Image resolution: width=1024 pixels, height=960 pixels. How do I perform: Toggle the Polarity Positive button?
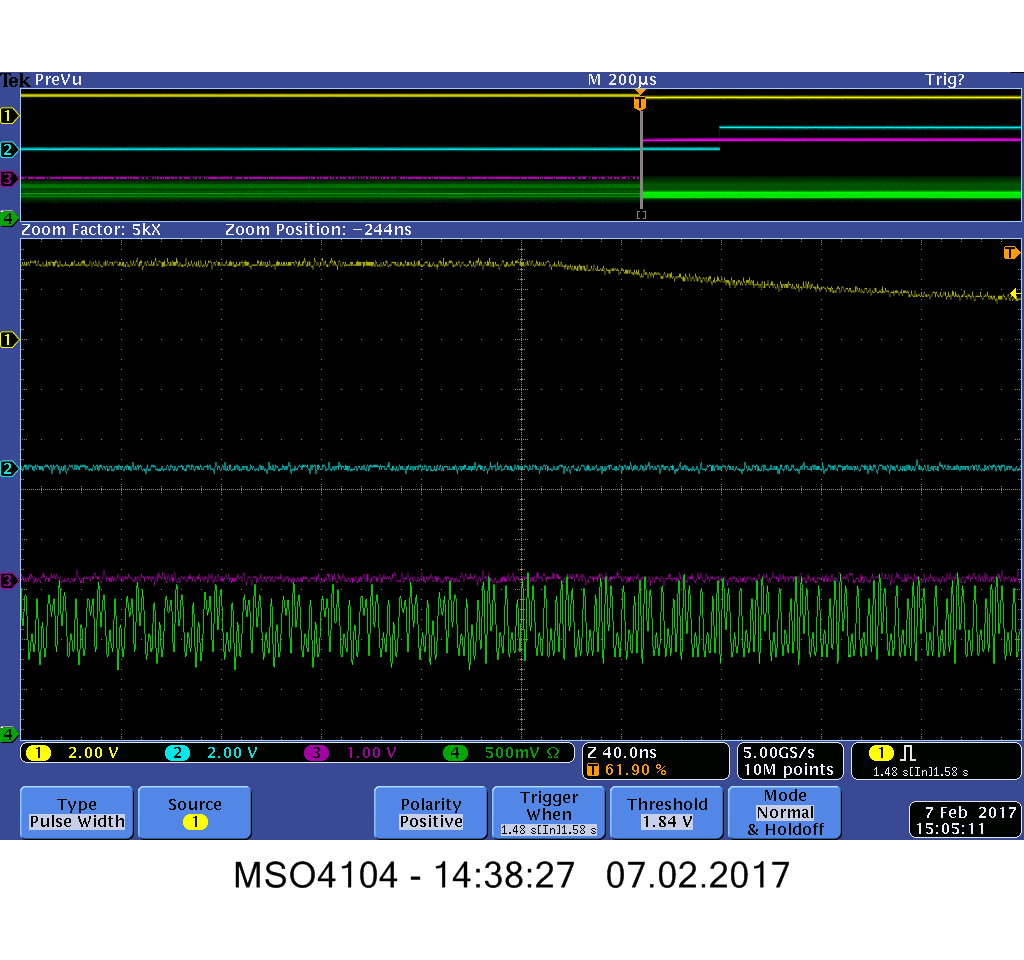(431, 812)
